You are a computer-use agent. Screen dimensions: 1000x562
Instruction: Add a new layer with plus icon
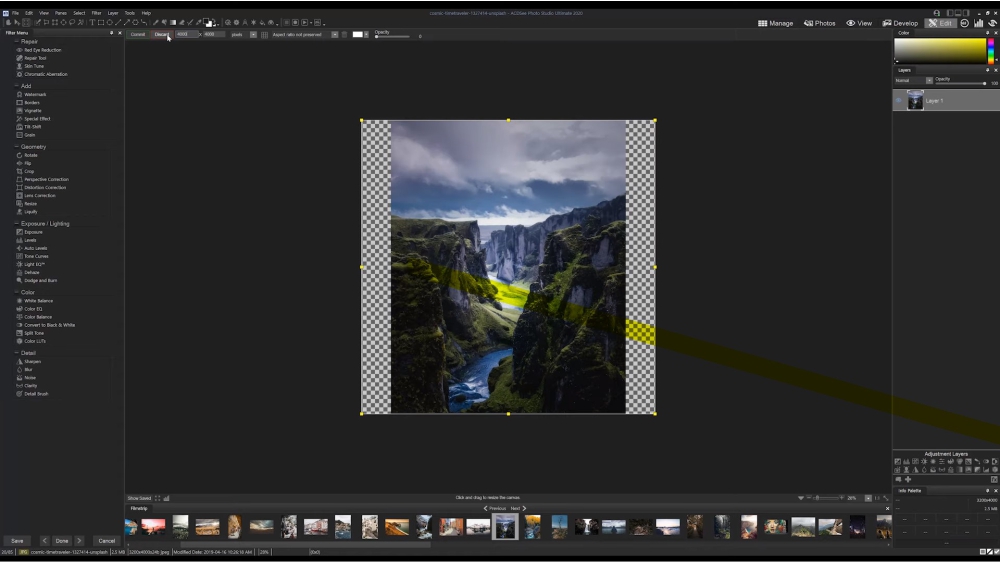(x=908, y=479)
